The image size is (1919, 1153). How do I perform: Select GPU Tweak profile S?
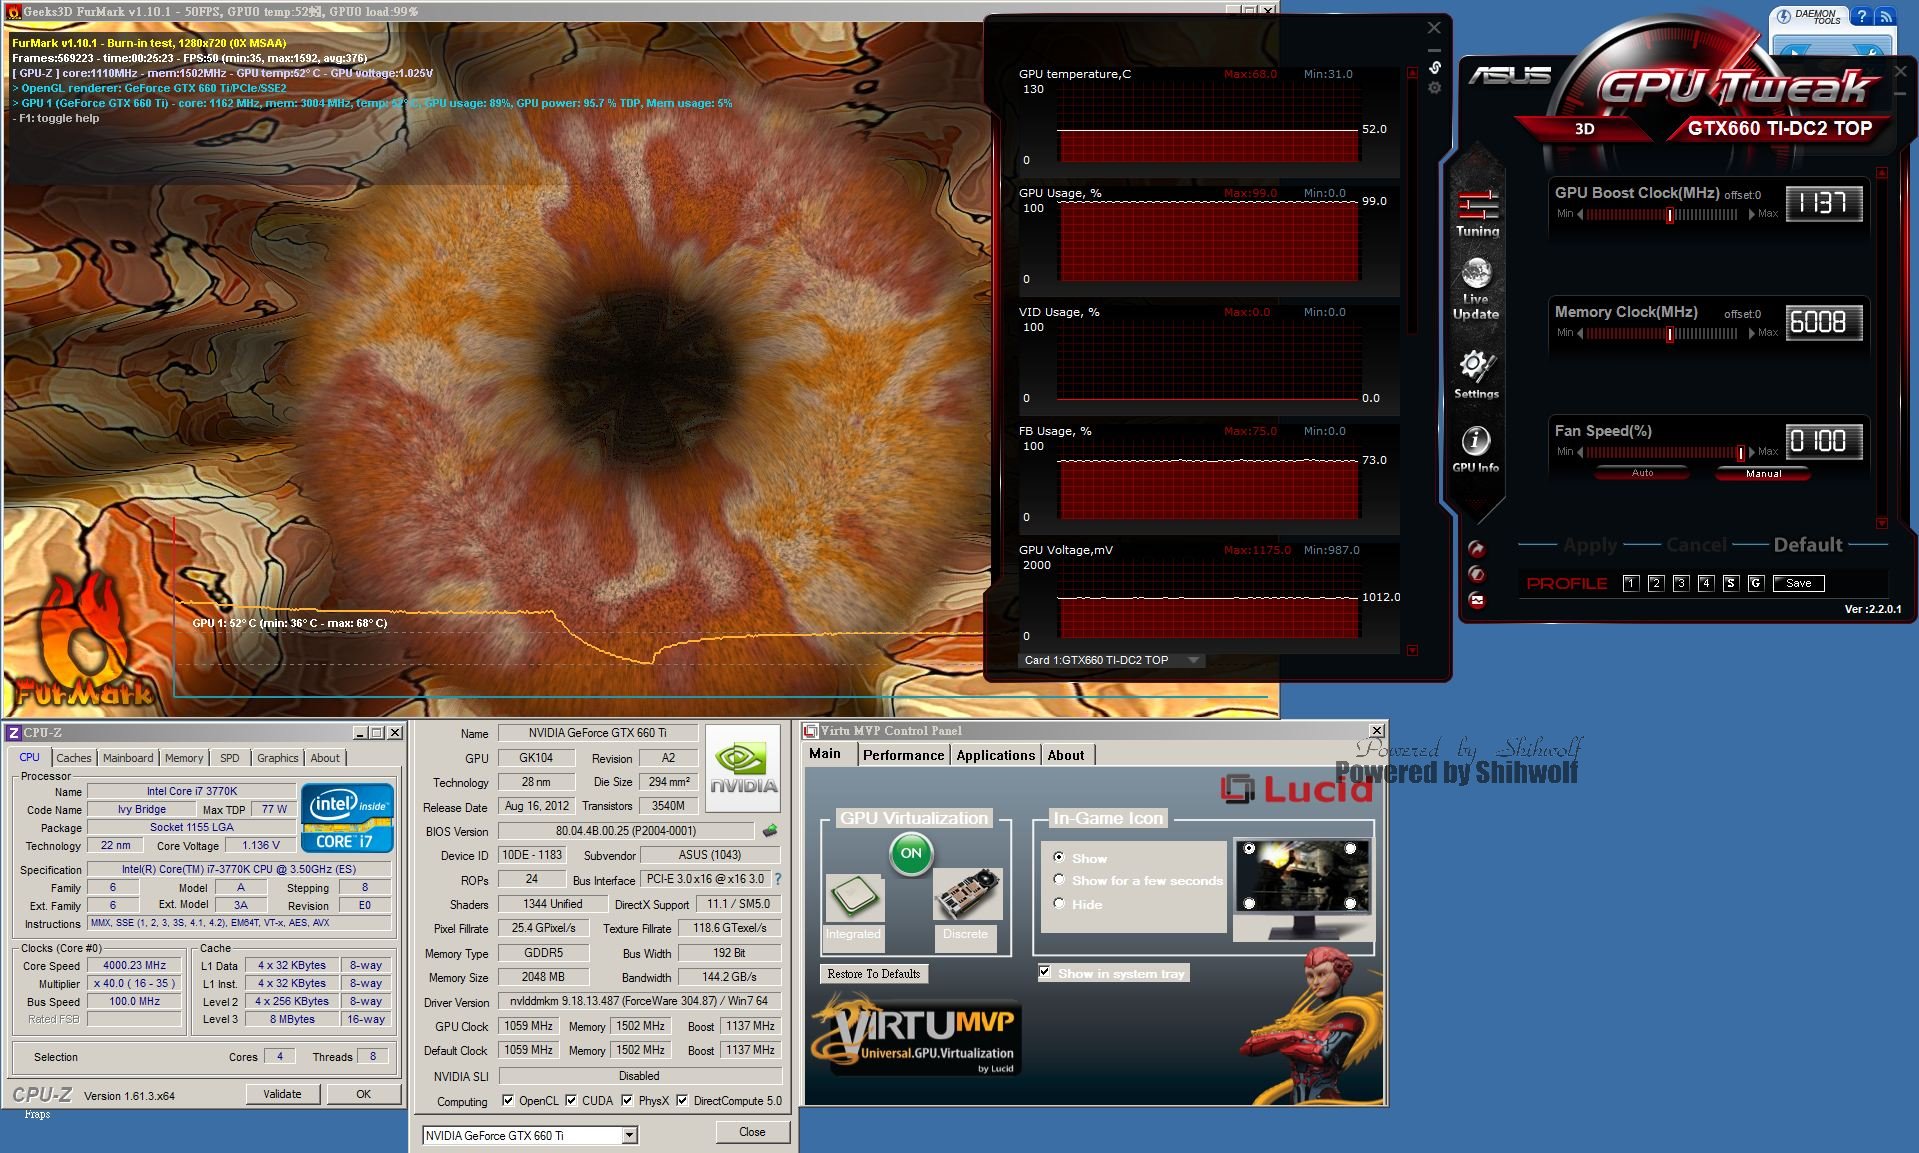click(x=1731, y=583)
